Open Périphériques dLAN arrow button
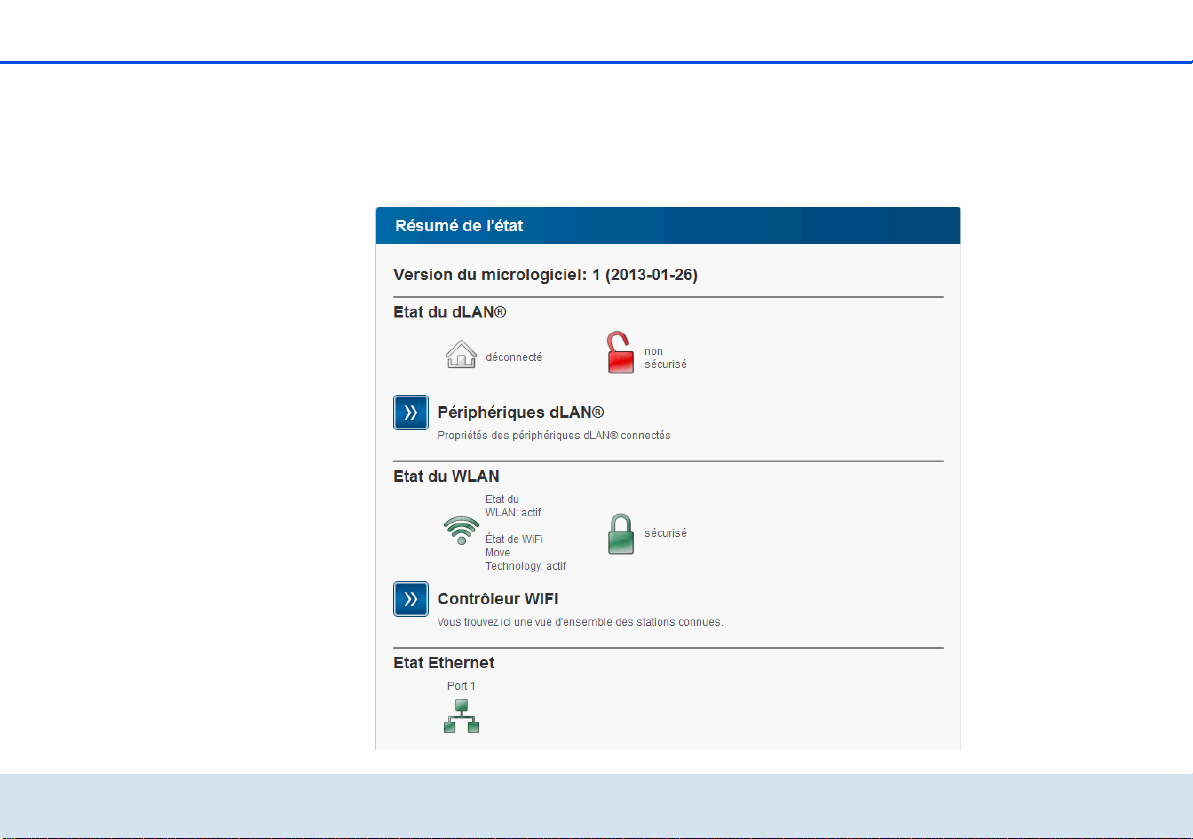This screenshot has height=839, width=1193. (411, 412)
